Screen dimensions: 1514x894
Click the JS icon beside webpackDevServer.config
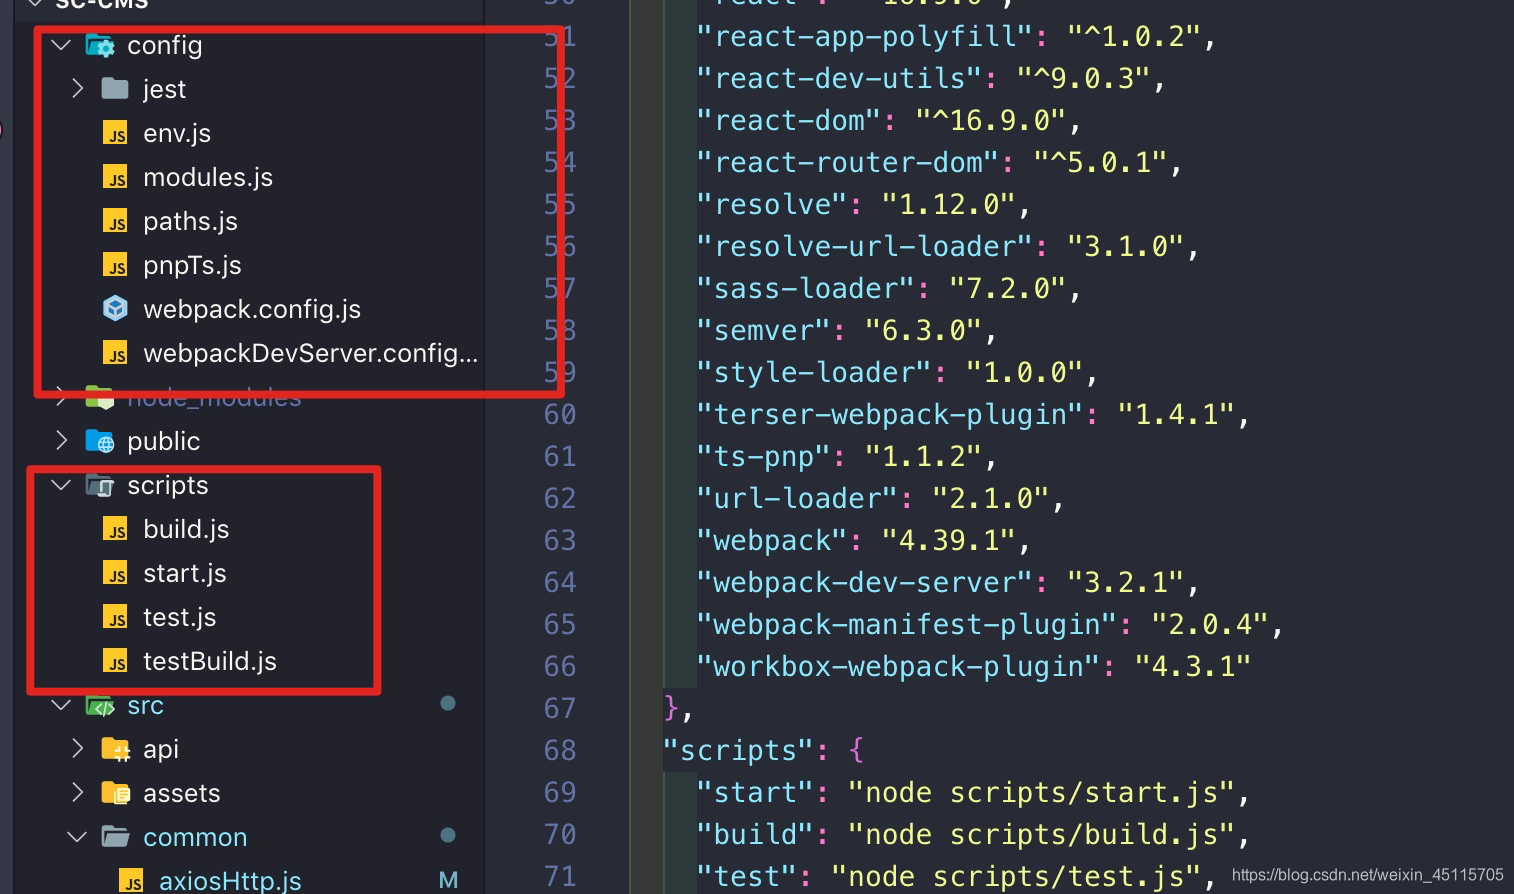click(115, 354)
